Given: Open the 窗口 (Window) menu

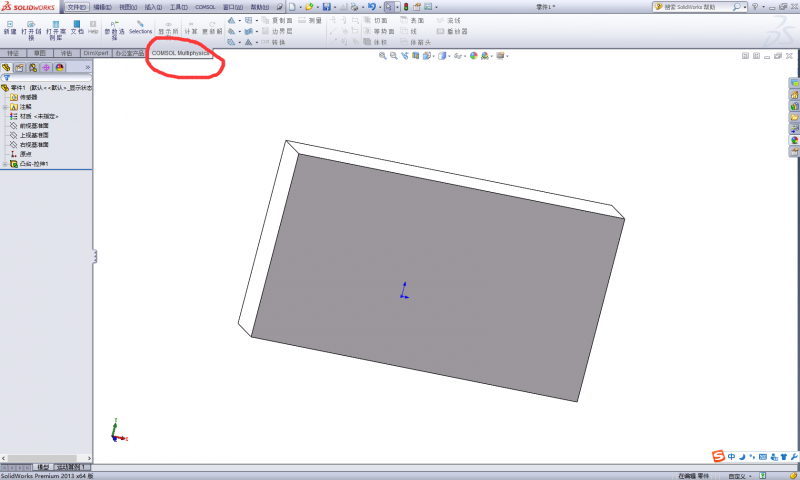Looking at the screenshot, I should (233, 7).
